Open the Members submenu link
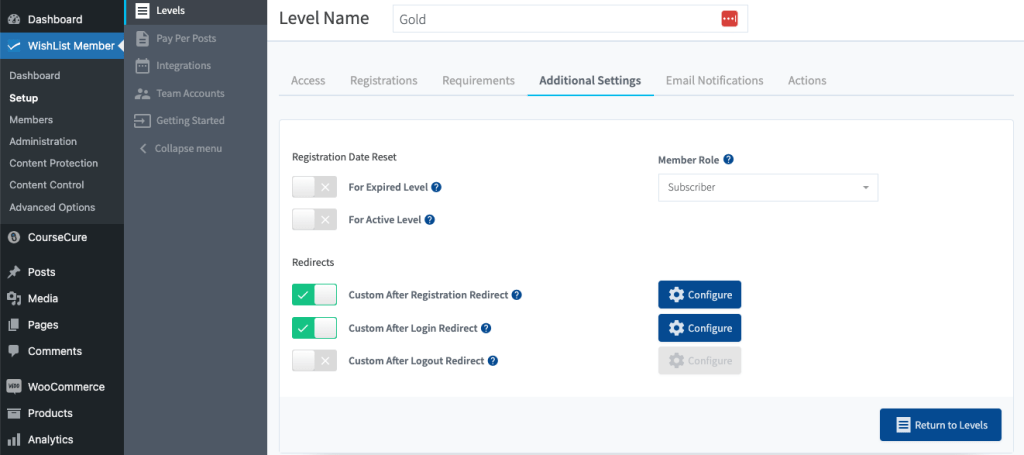 click(31, 120)
